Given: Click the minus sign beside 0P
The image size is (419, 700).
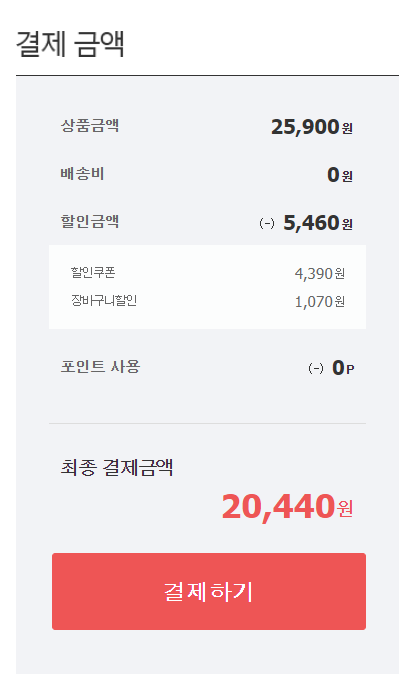Looking at the screenshot, I should pos(315,368).
